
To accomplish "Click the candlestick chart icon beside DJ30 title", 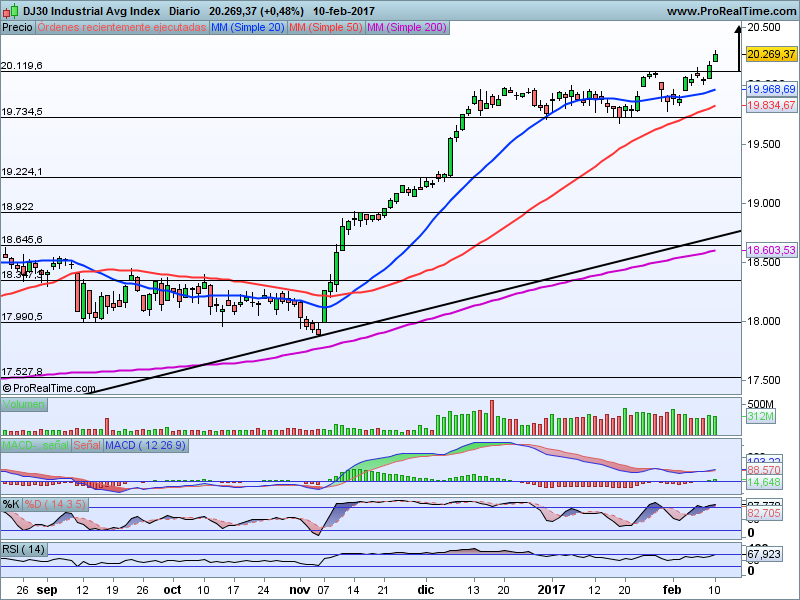I will coord(10,11).
